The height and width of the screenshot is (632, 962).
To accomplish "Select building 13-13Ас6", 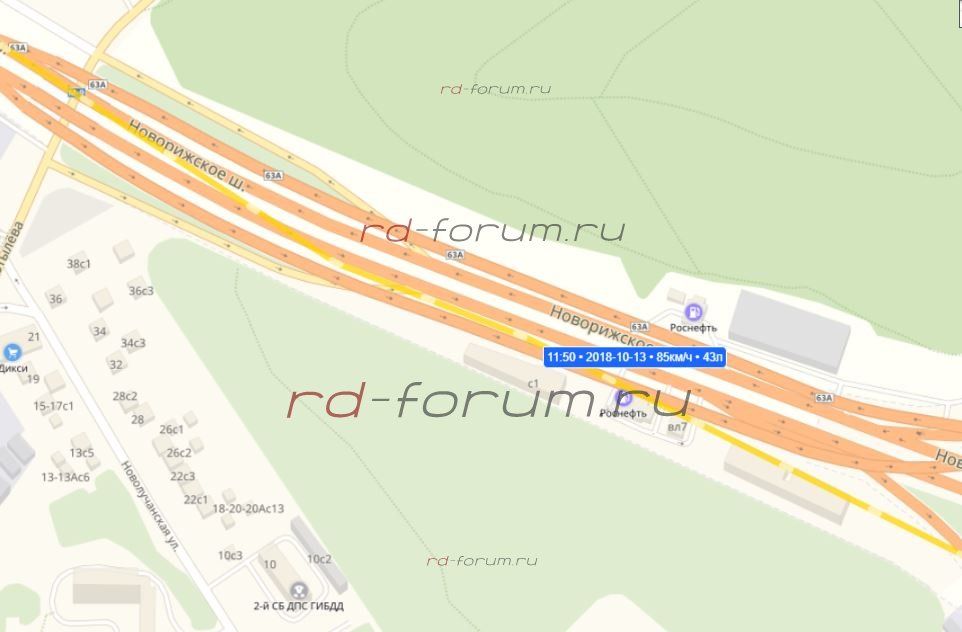I will point(65,477).
